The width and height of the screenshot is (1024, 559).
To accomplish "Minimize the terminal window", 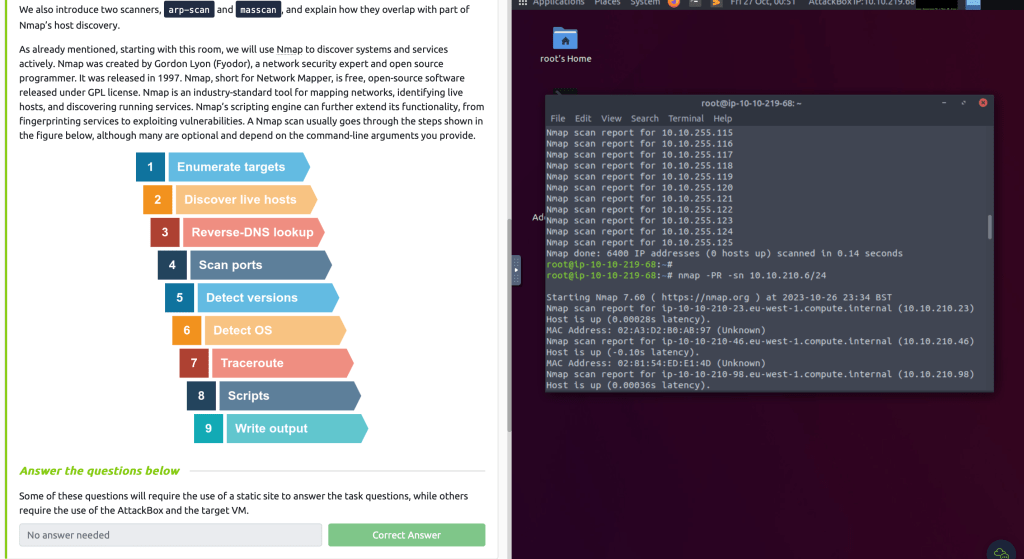I will tap(945, 102).
